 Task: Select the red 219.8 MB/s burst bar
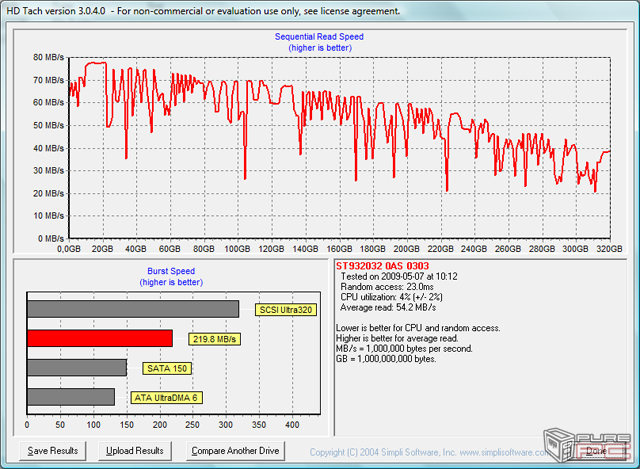100,338
